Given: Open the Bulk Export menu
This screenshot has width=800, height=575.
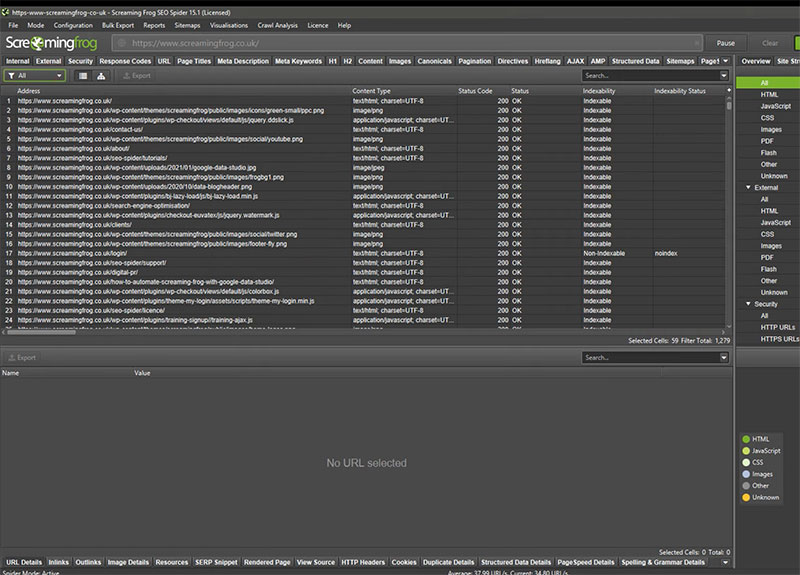Looking at the screenshot, I should (x=118, y=25).
